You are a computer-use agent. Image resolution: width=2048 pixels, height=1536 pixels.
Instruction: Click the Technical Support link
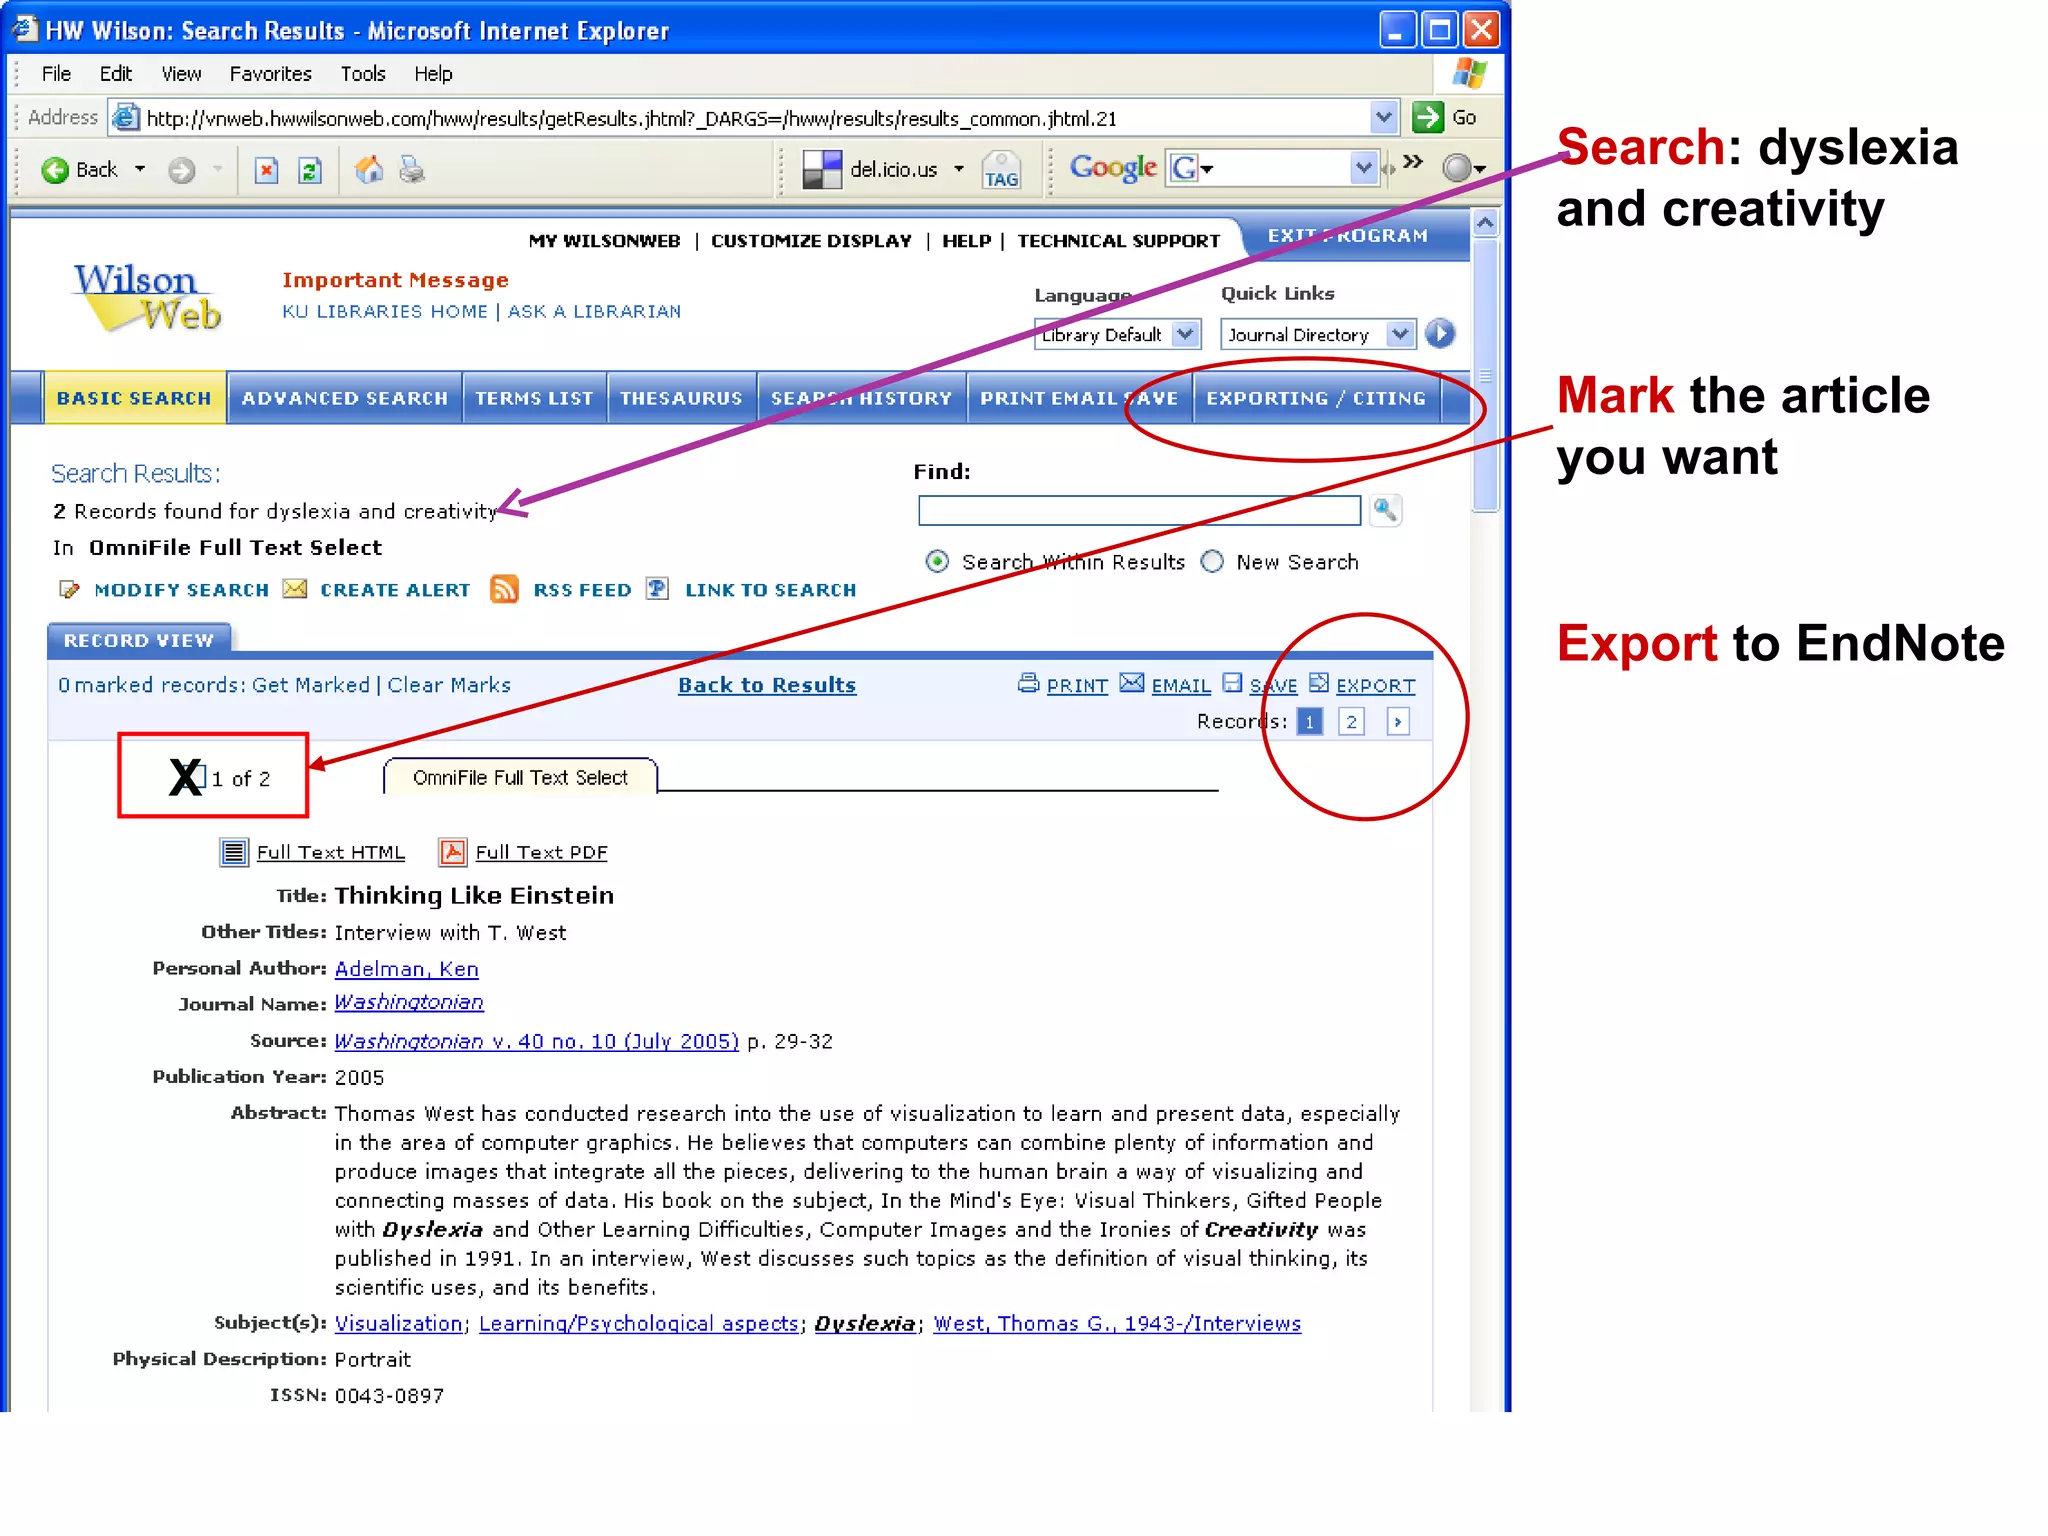[1118, 241]
